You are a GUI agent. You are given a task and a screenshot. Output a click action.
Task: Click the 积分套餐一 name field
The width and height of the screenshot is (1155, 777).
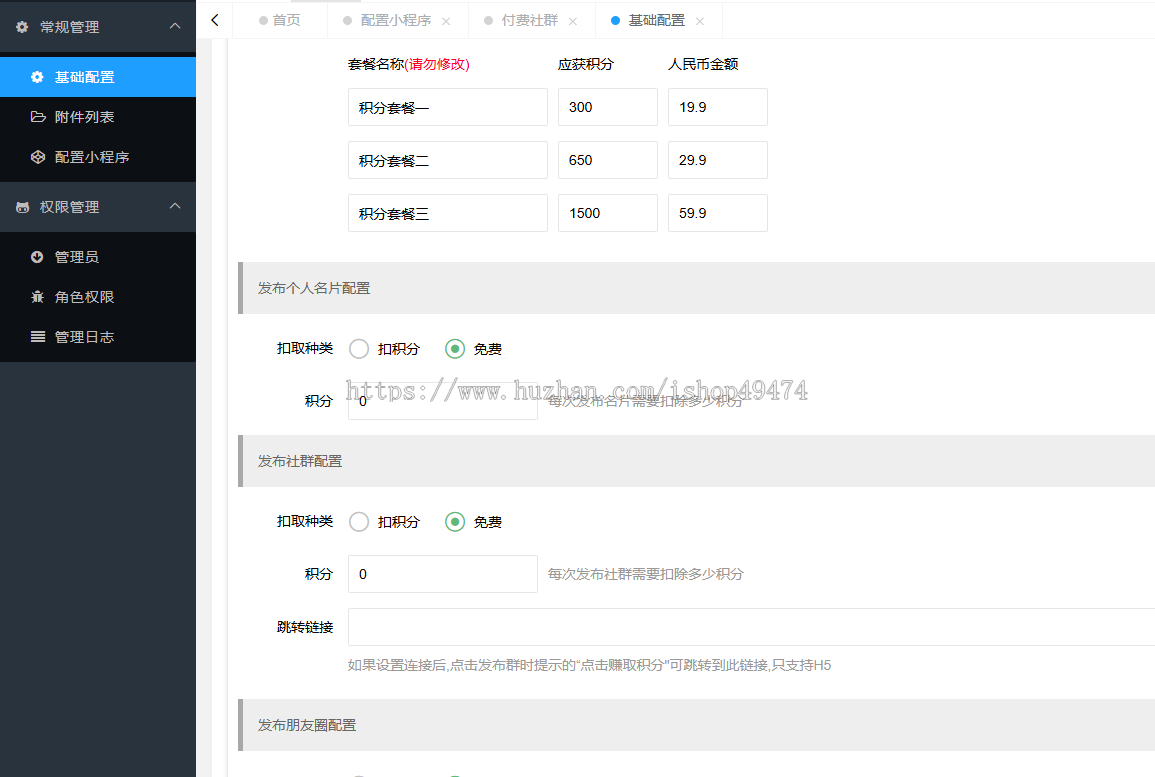pos(448,107)
